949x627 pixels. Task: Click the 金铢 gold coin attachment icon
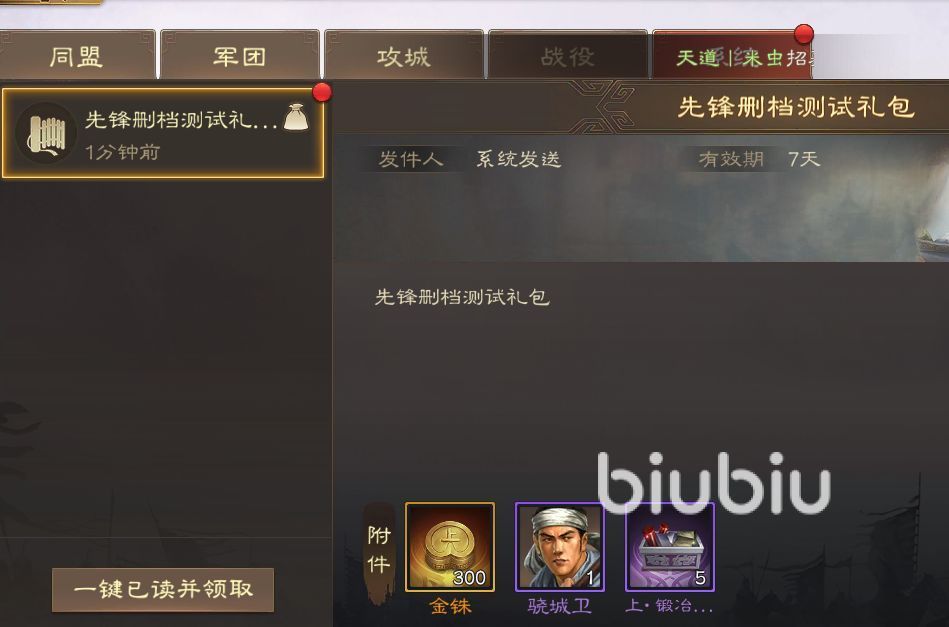450,547
